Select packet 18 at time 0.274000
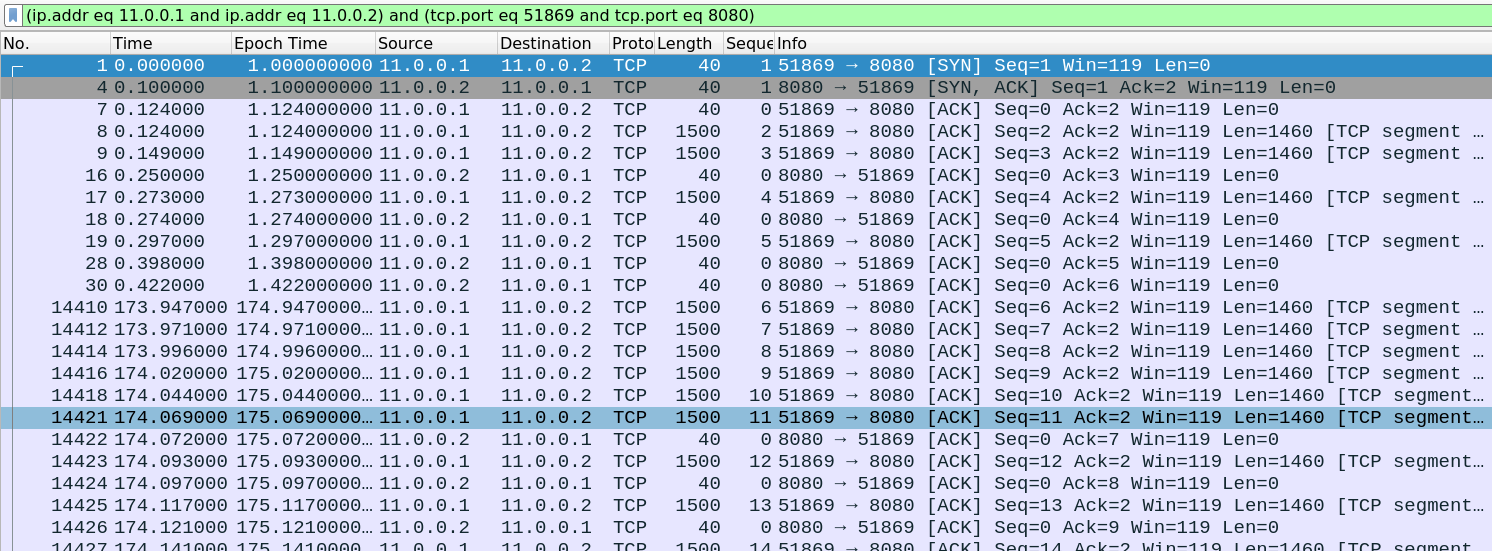 (x=746, y=219)
